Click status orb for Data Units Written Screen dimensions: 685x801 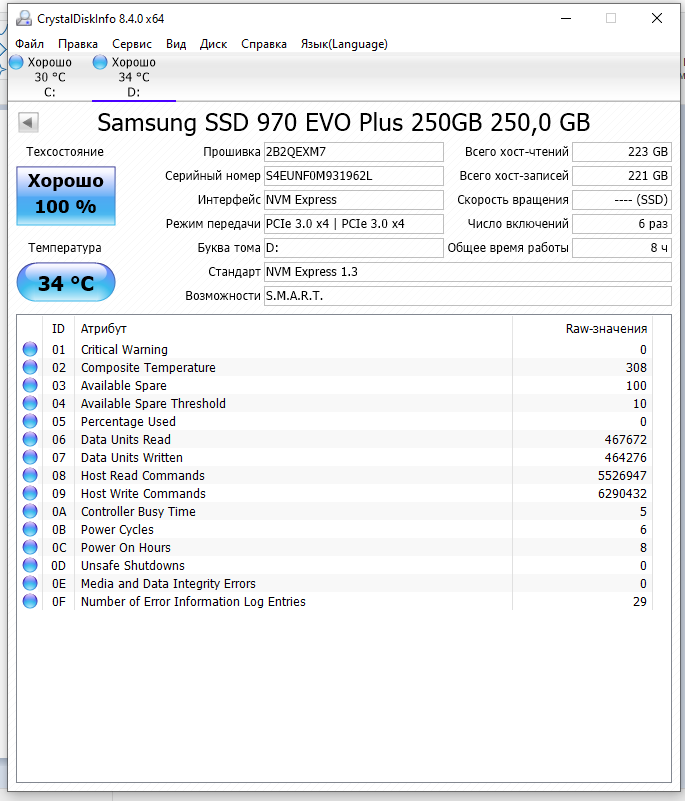click(x=30, y=457)
